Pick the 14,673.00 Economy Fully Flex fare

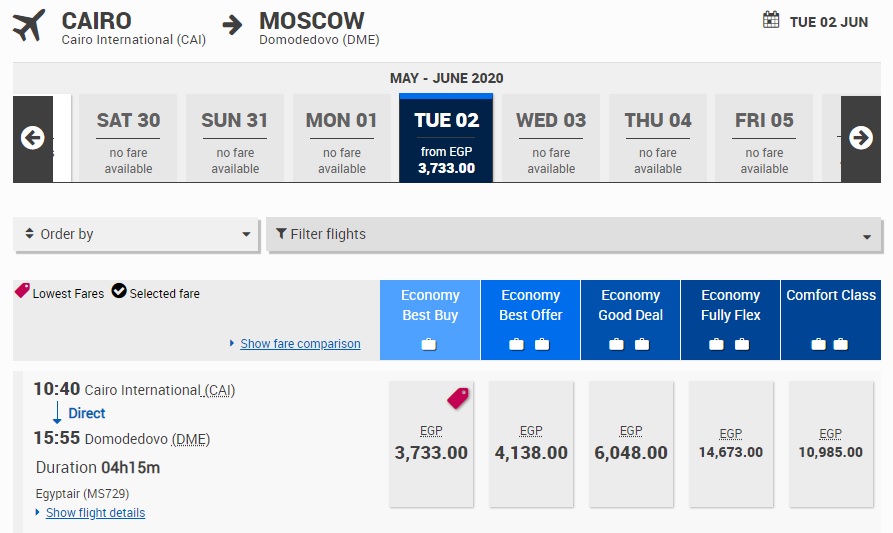(x=731, y=444)
